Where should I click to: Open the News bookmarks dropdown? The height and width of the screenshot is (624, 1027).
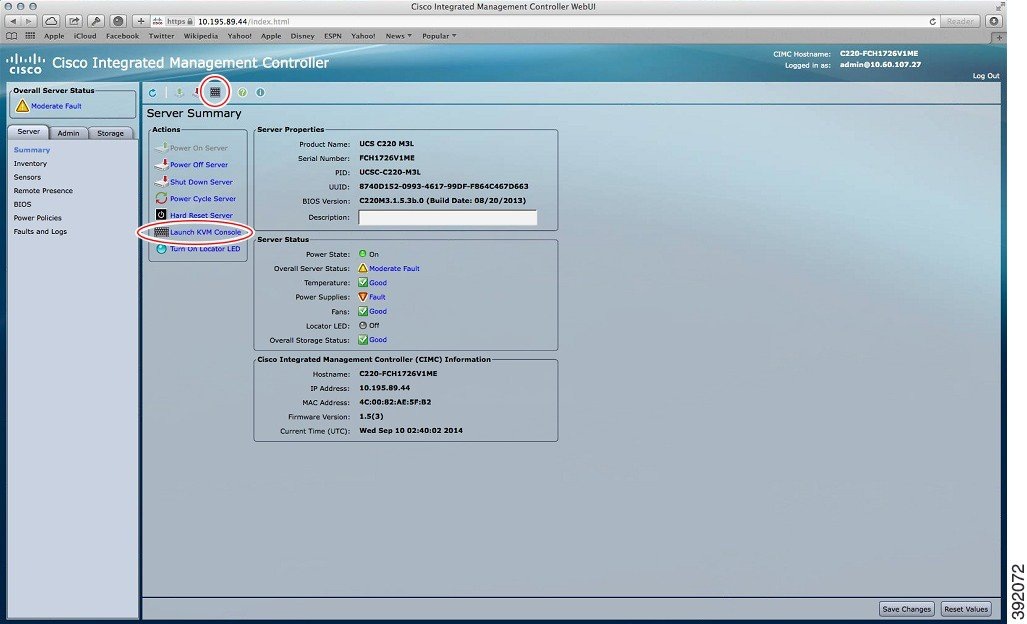coord(398,36)
